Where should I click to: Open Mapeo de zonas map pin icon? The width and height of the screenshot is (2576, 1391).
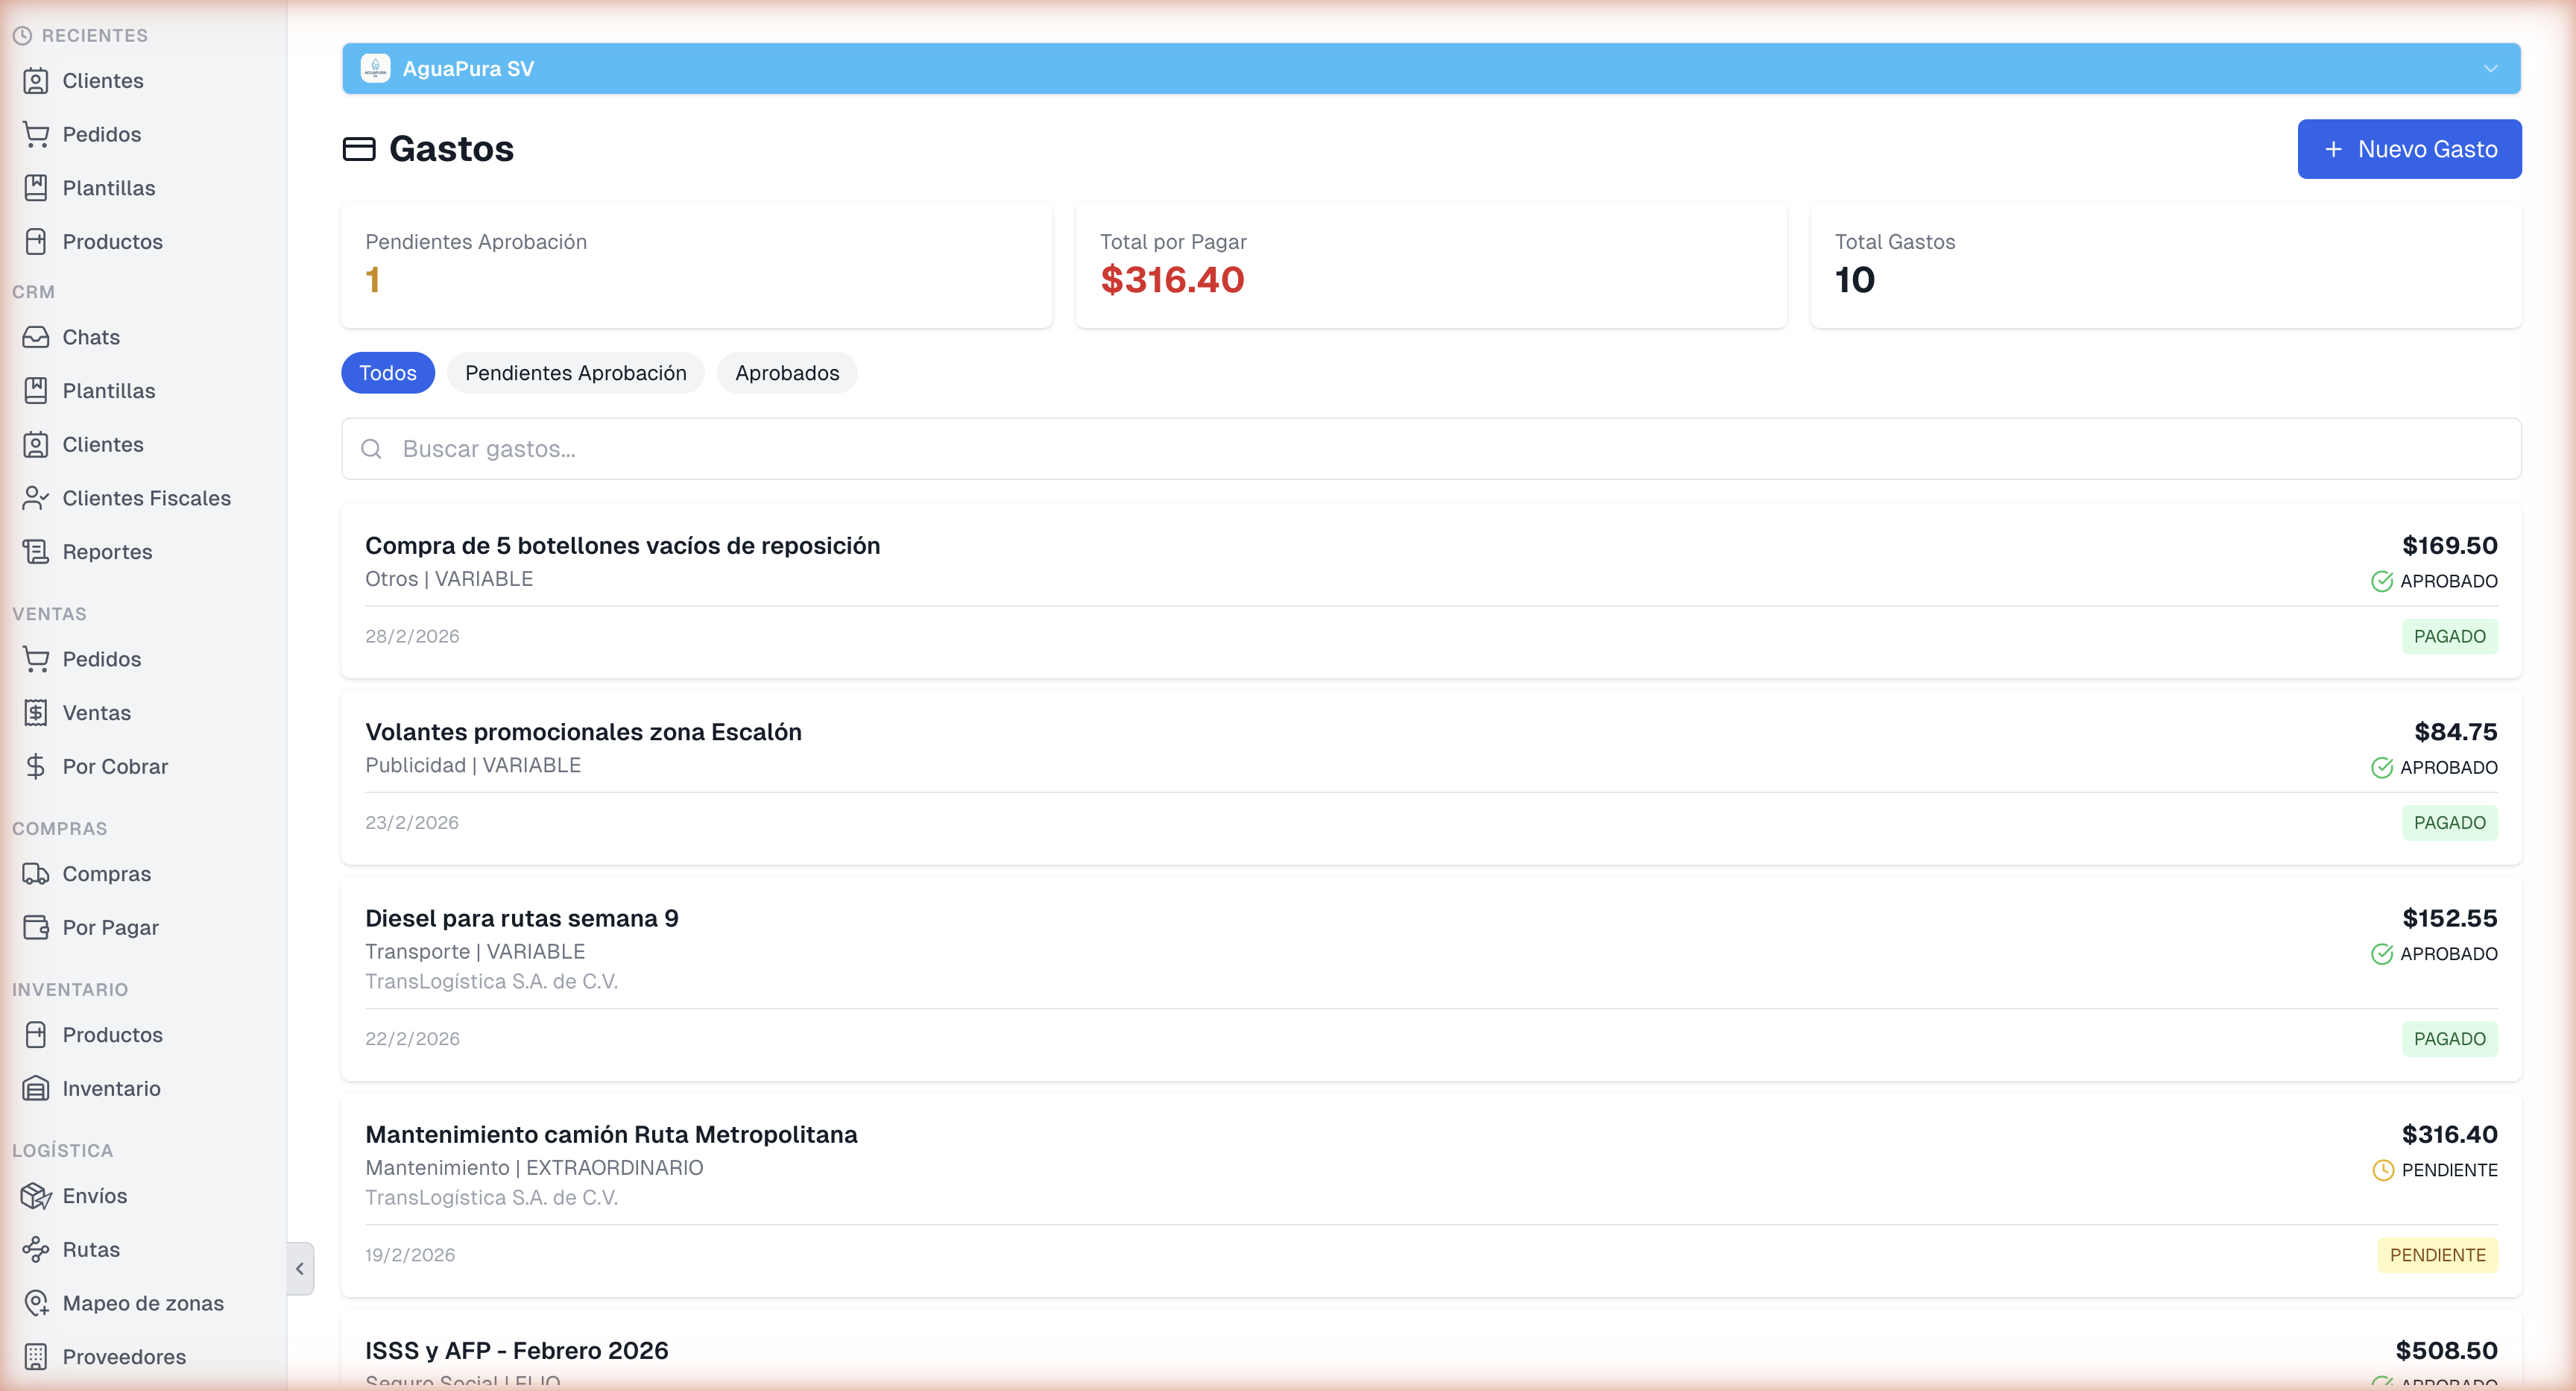pos(37,1303)
